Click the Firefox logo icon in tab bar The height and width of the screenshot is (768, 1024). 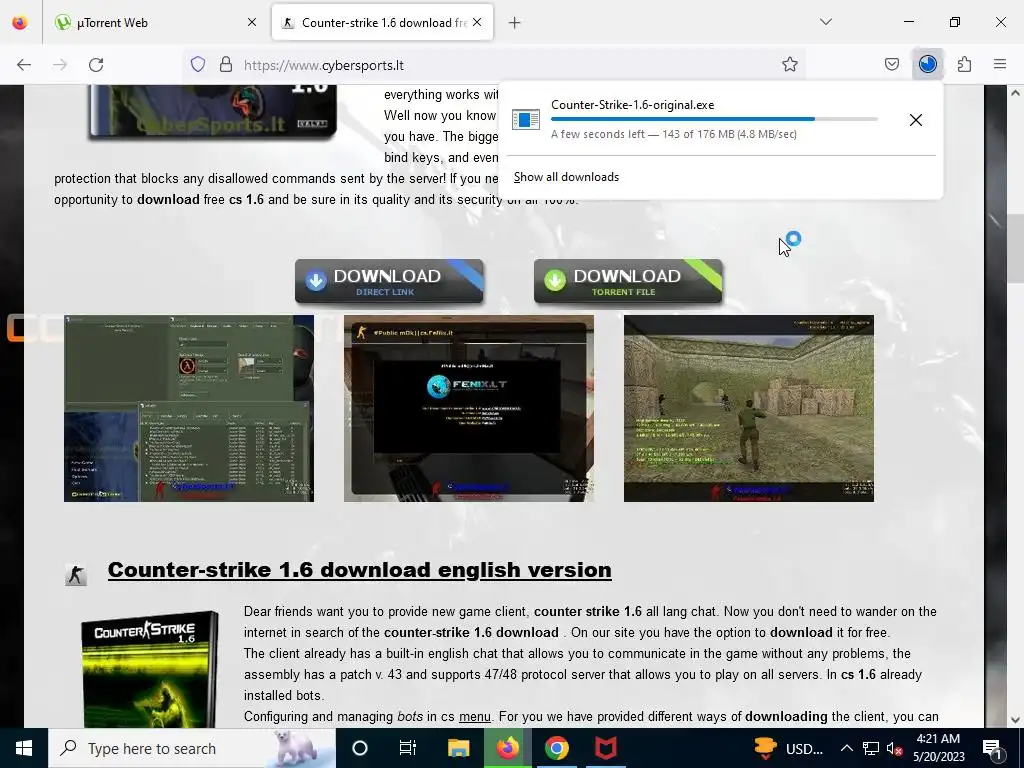(20, 22)
